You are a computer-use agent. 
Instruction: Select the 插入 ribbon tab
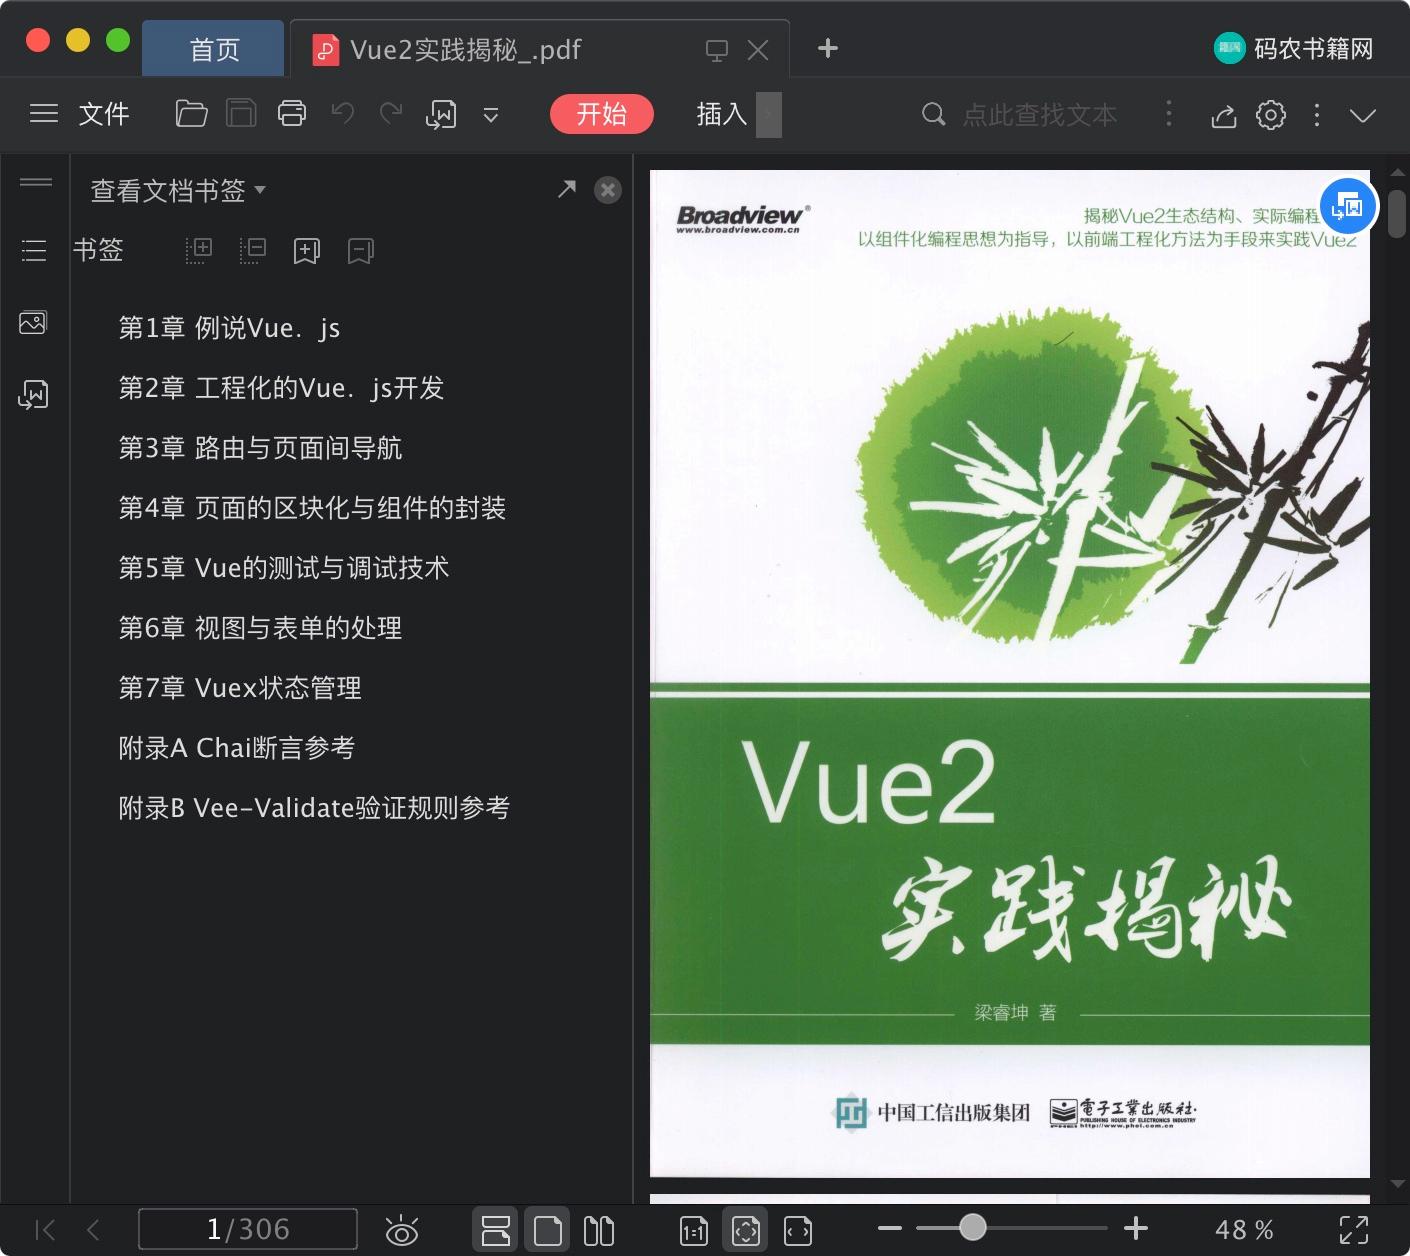pos(722,114)
